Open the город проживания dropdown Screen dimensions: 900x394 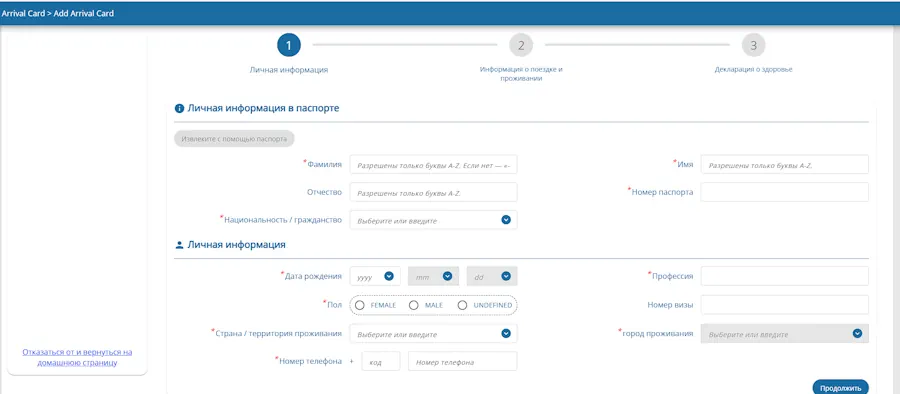click(x=785, y=334)
